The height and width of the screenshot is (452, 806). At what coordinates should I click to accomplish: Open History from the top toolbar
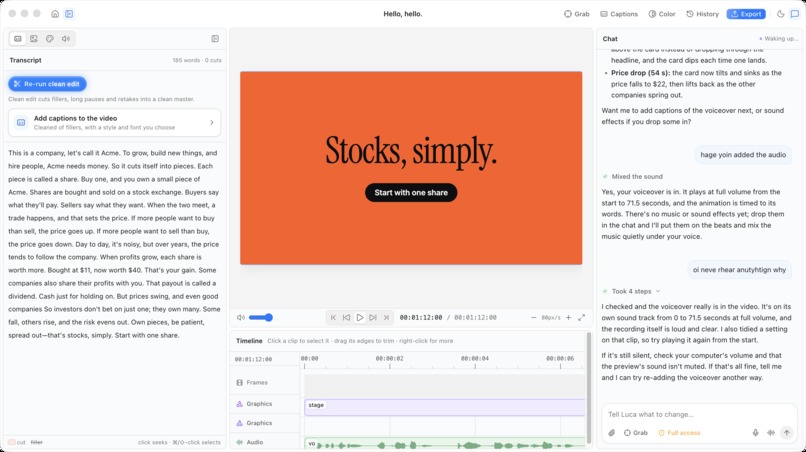[702, 14]
